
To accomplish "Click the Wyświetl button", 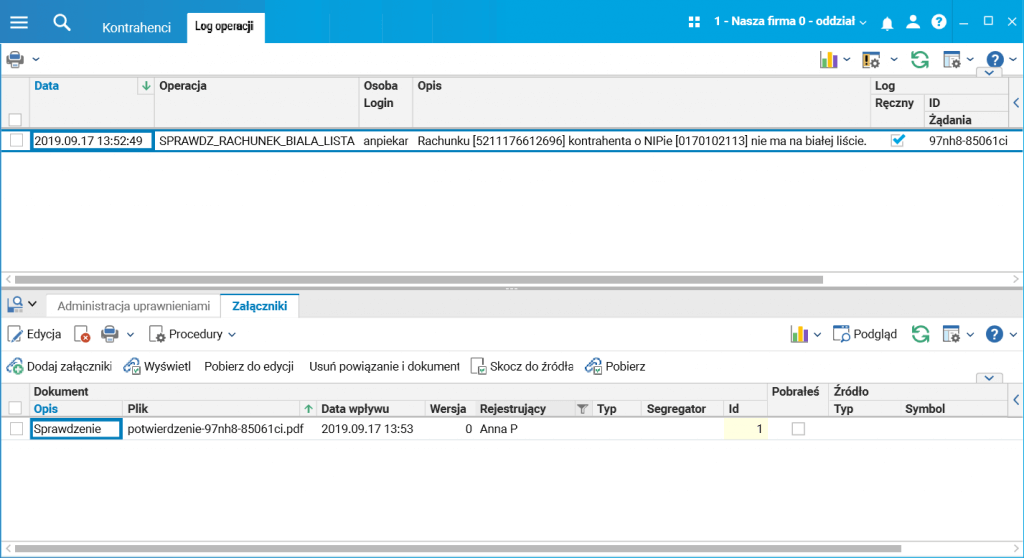I will (x=157, y=367).
